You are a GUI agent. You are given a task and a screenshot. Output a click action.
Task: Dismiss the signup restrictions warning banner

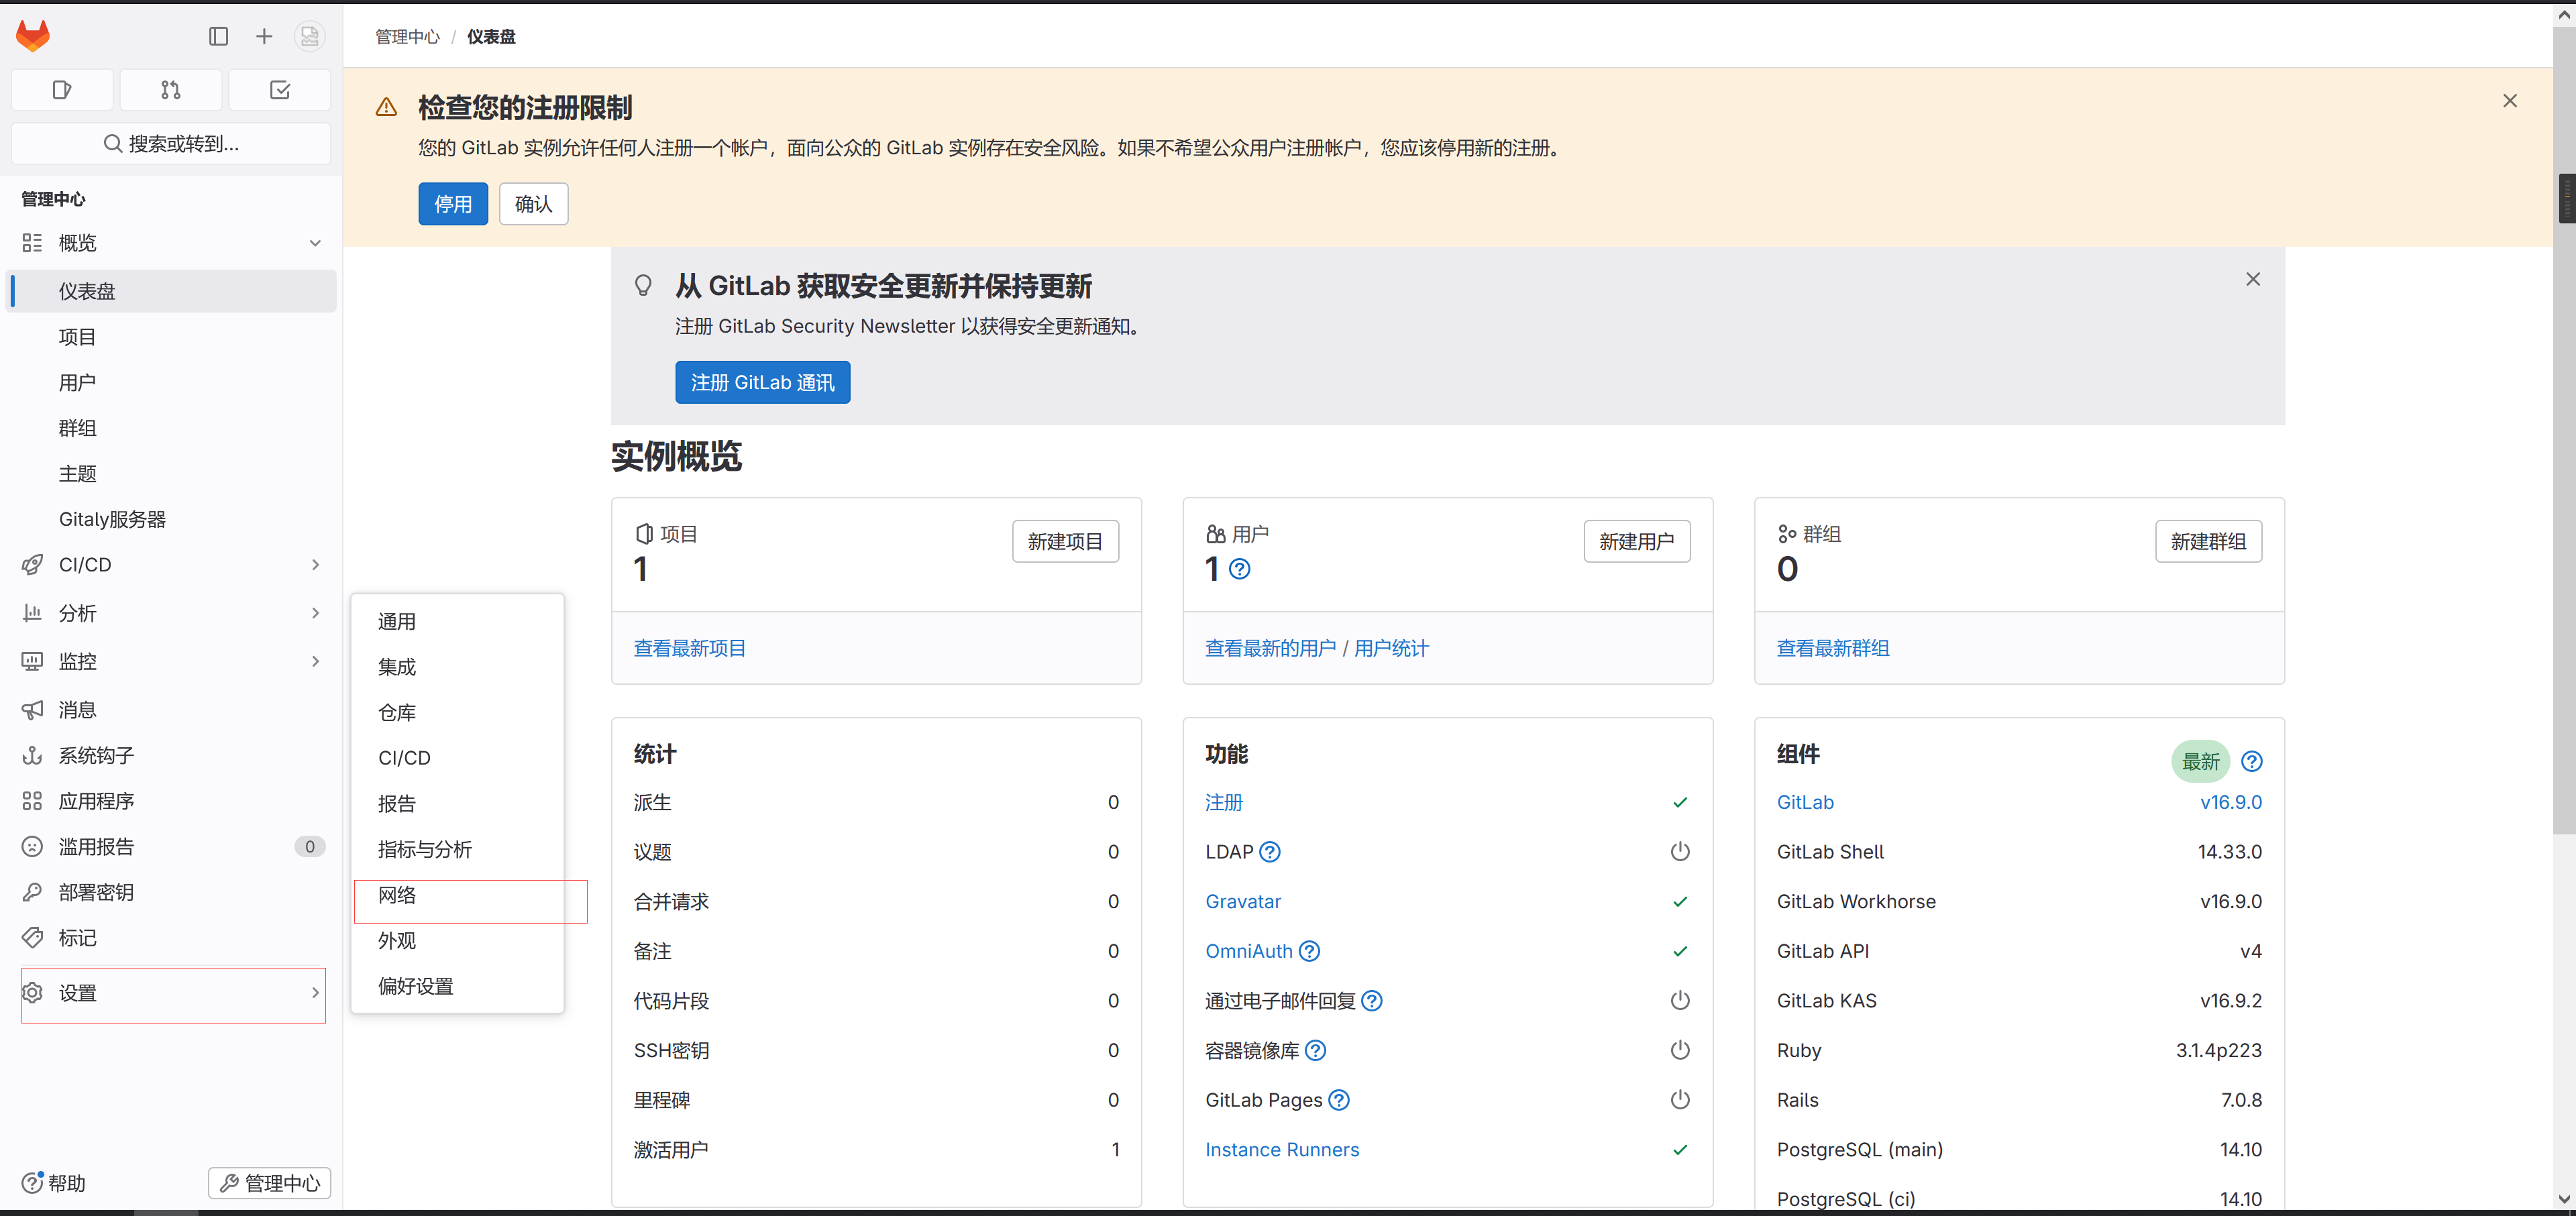click(2509, 101)
